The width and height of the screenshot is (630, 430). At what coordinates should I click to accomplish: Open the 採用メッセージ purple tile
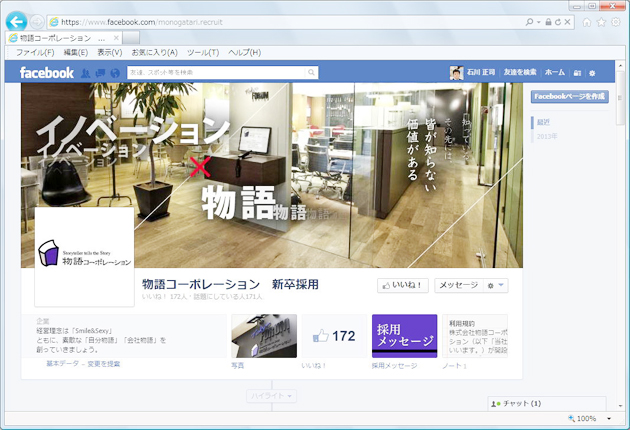point(405,336)
